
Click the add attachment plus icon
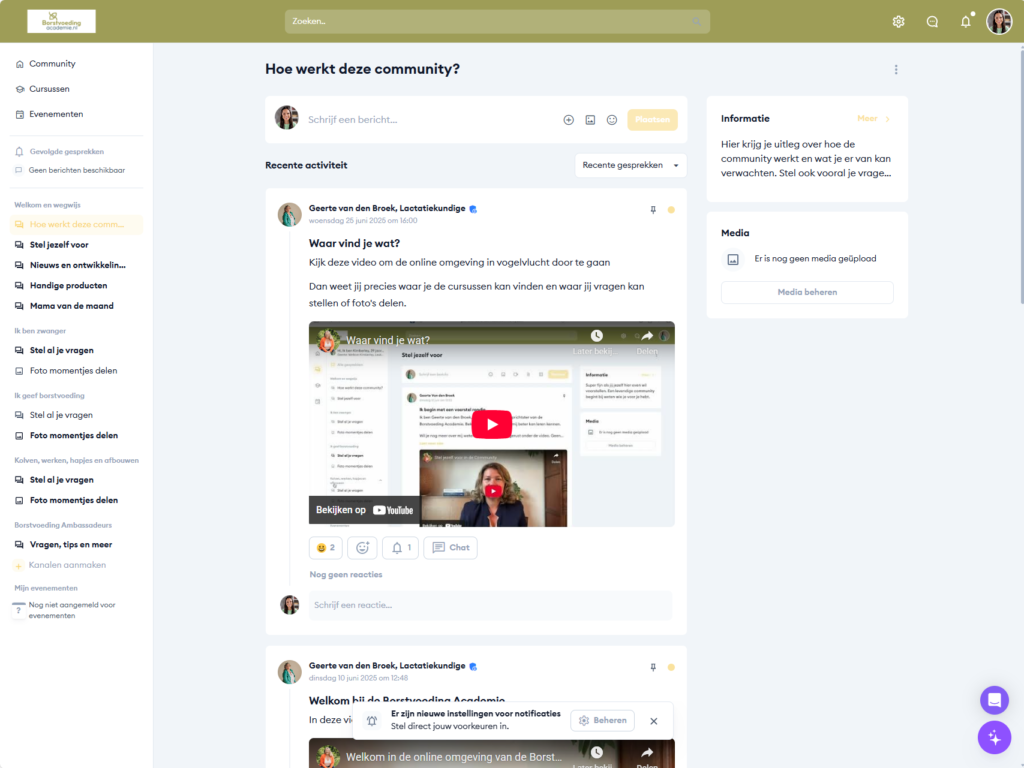pos(568,120)
